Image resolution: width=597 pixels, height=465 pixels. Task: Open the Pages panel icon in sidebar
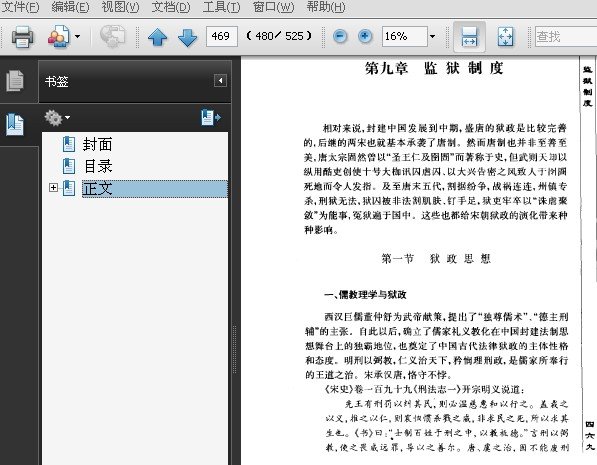(x=15, y=80)
